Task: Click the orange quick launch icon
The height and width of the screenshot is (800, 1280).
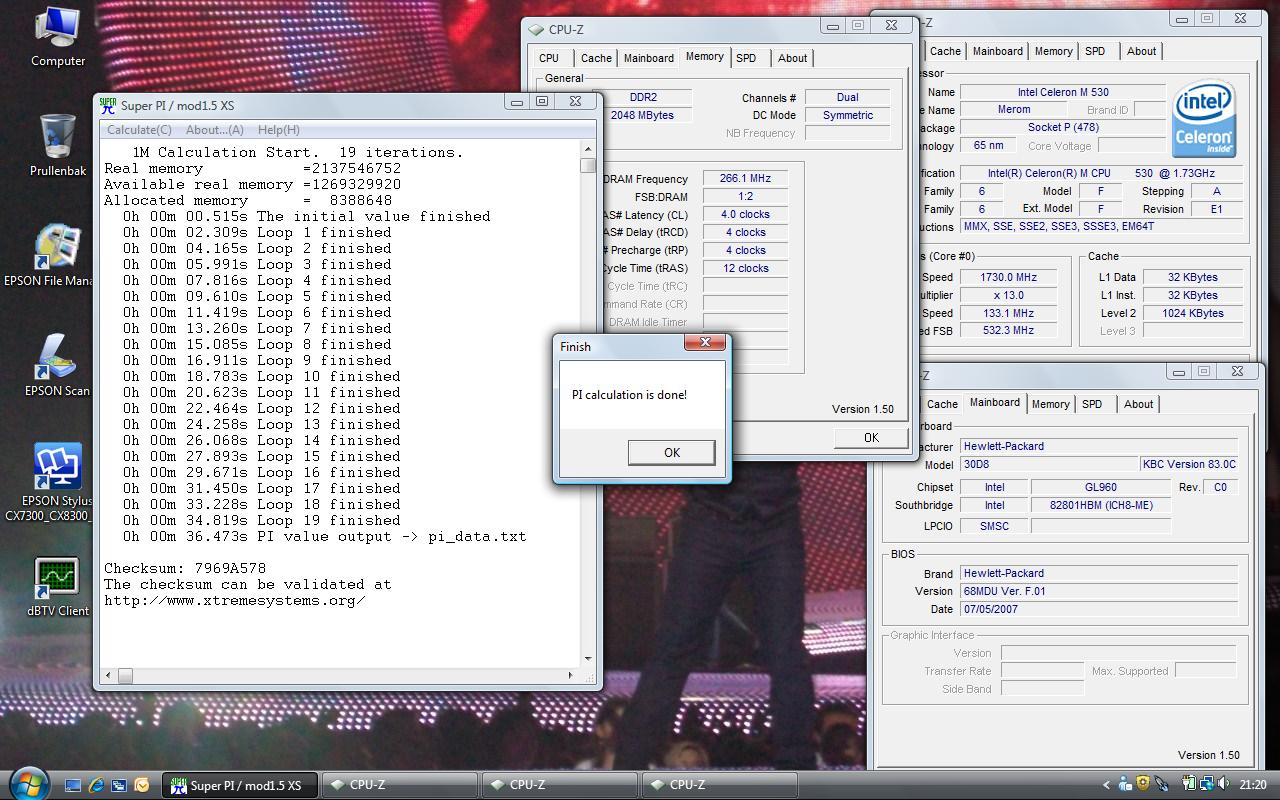Action: [x=141, y=785]
